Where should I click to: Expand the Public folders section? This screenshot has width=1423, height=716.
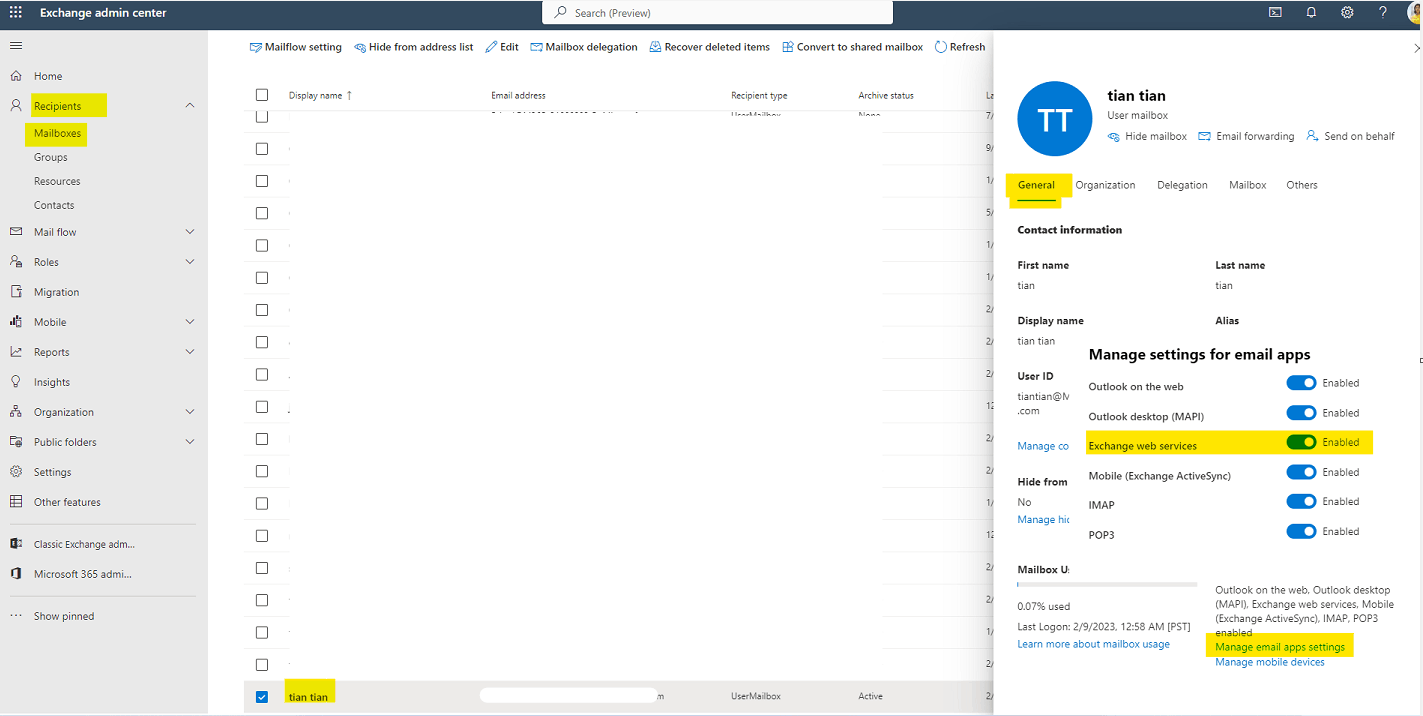click(x=190, y=442)
